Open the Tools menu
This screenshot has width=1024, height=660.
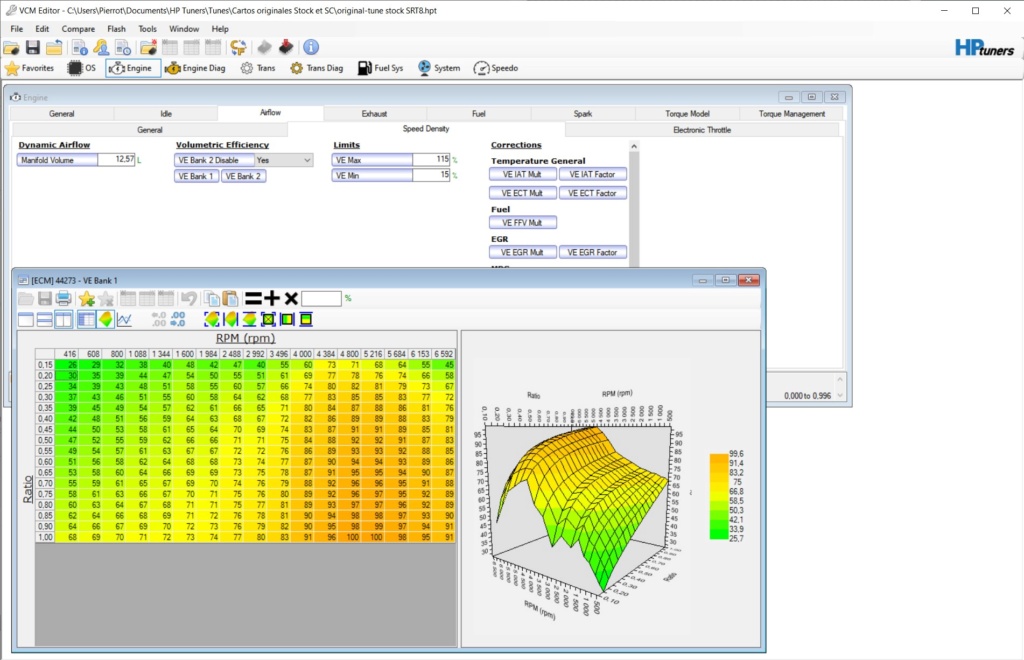[148, 29]
